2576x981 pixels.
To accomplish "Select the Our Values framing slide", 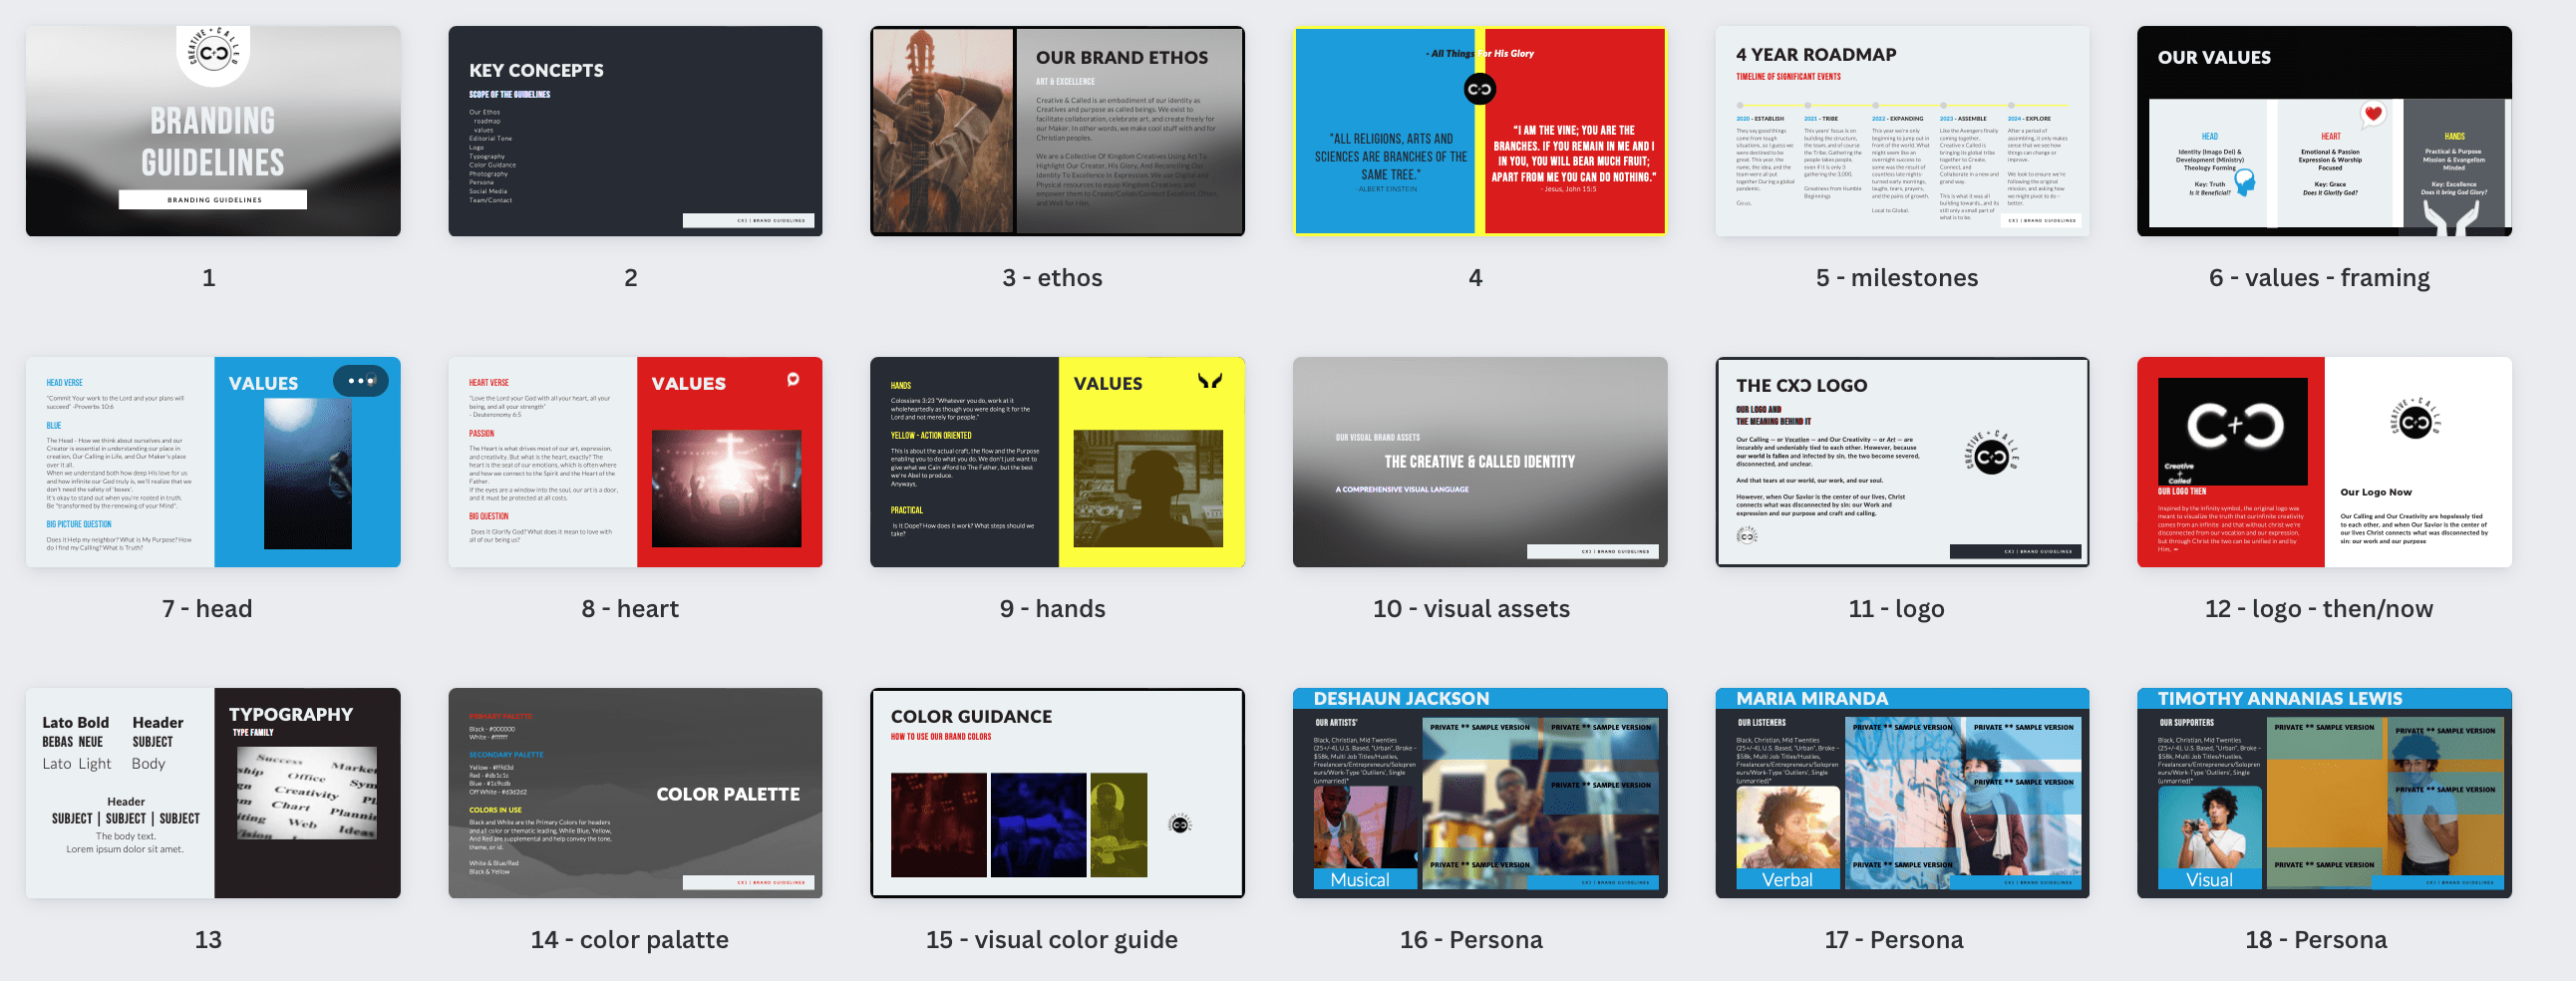I will 2324,131.
